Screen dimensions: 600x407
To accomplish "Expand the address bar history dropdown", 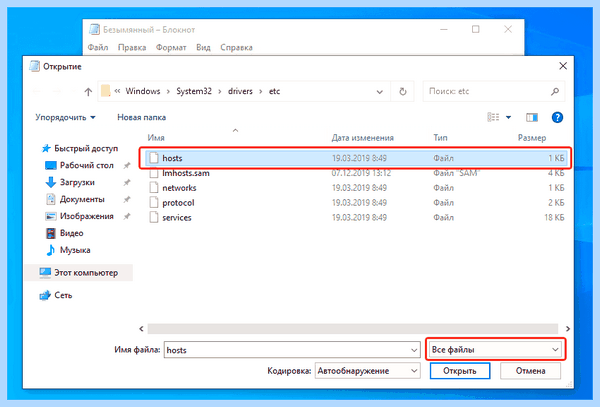I will [x=380, y=92].
